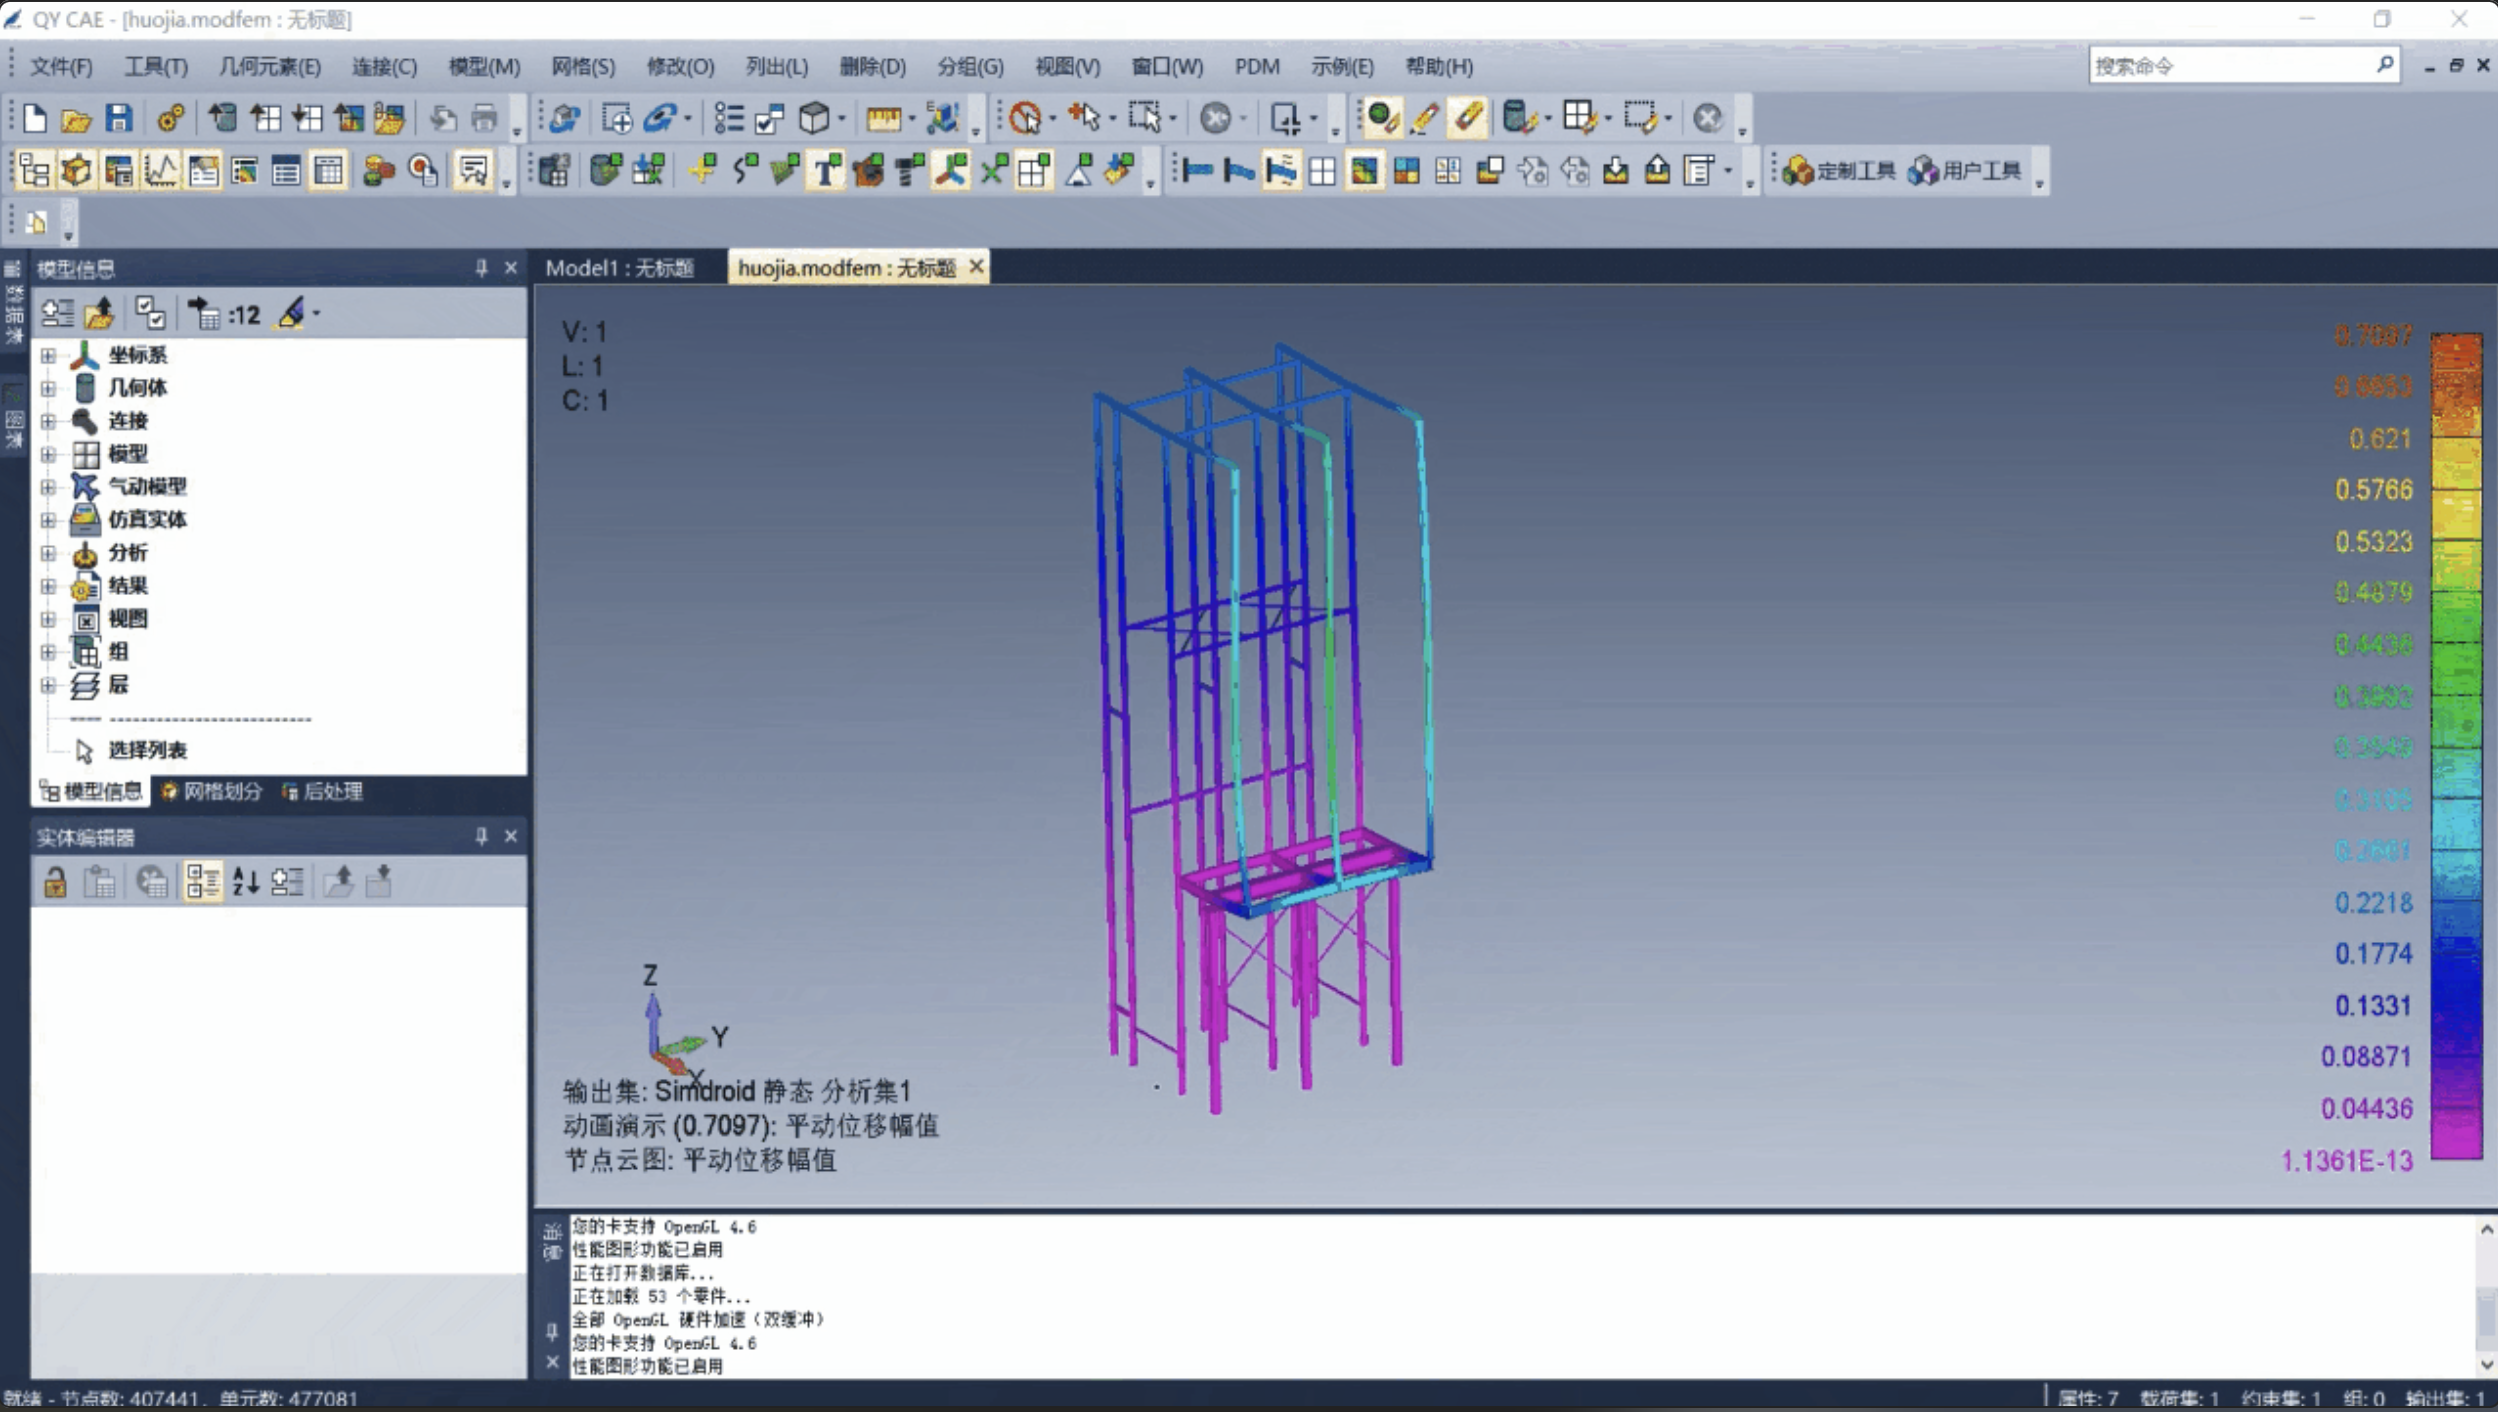This screenshot has width=2498, height=1412.
Task: Click the export results down-arrow tray icon
Action: click(x=1615, y=170)
